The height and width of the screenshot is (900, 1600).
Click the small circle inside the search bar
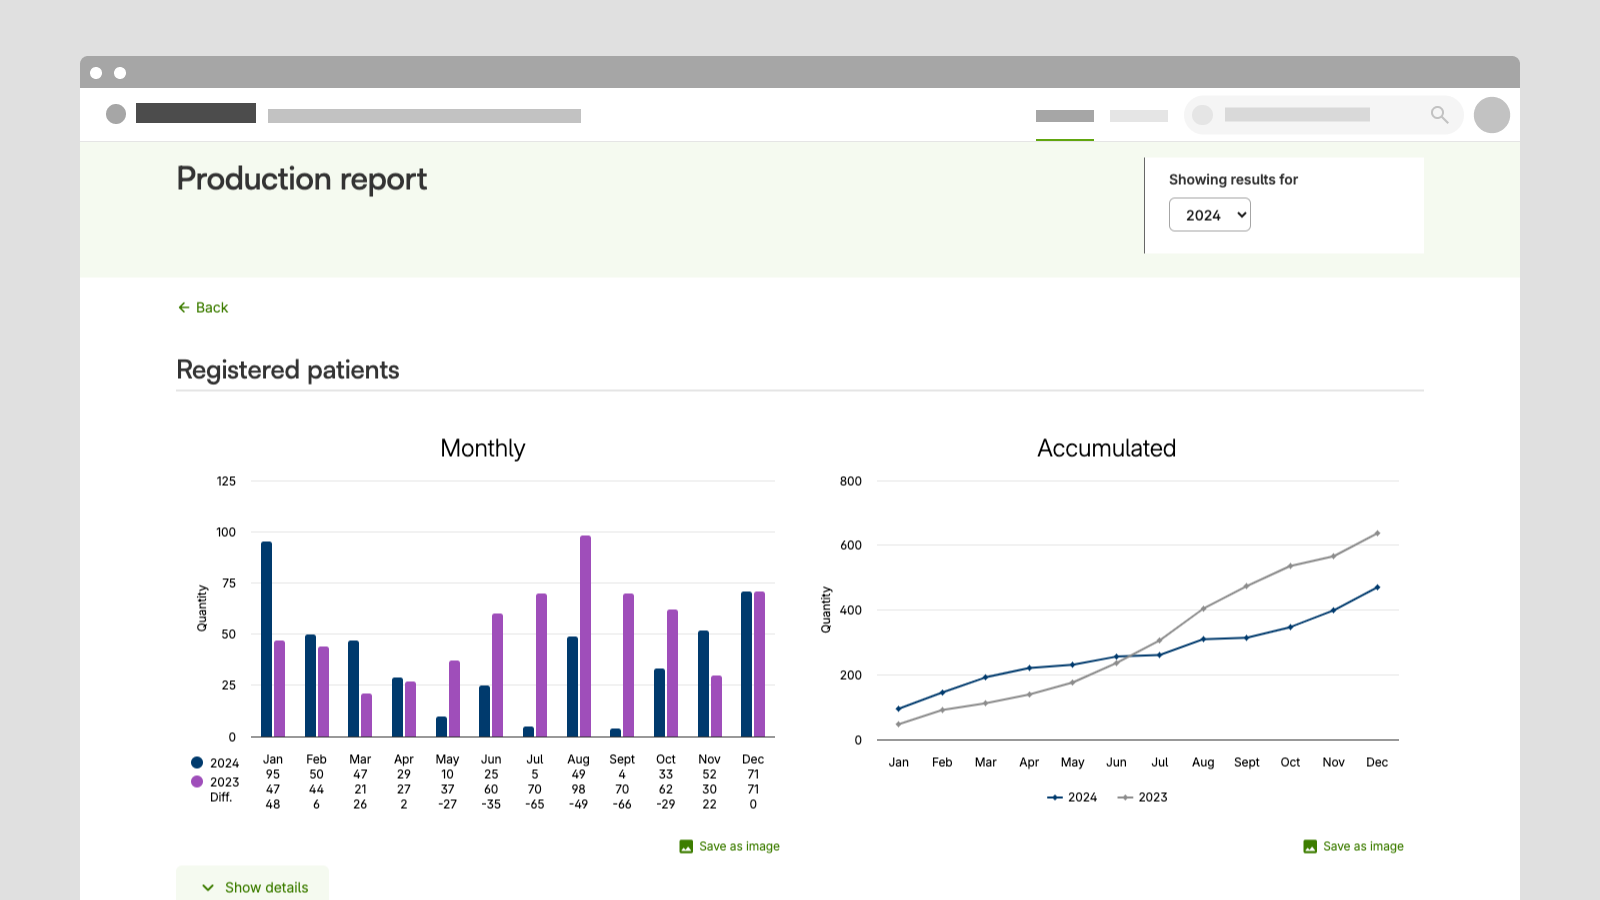point(1203,115)
